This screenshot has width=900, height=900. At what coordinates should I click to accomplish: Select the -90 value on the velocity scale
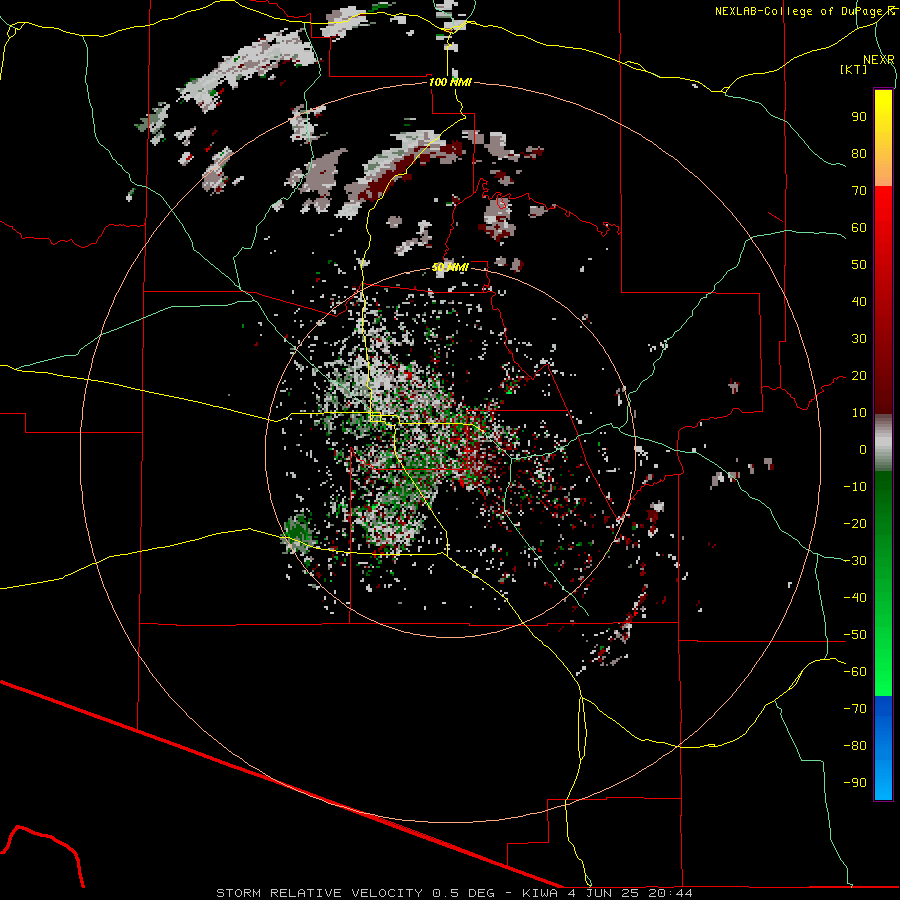click(855, 783)
